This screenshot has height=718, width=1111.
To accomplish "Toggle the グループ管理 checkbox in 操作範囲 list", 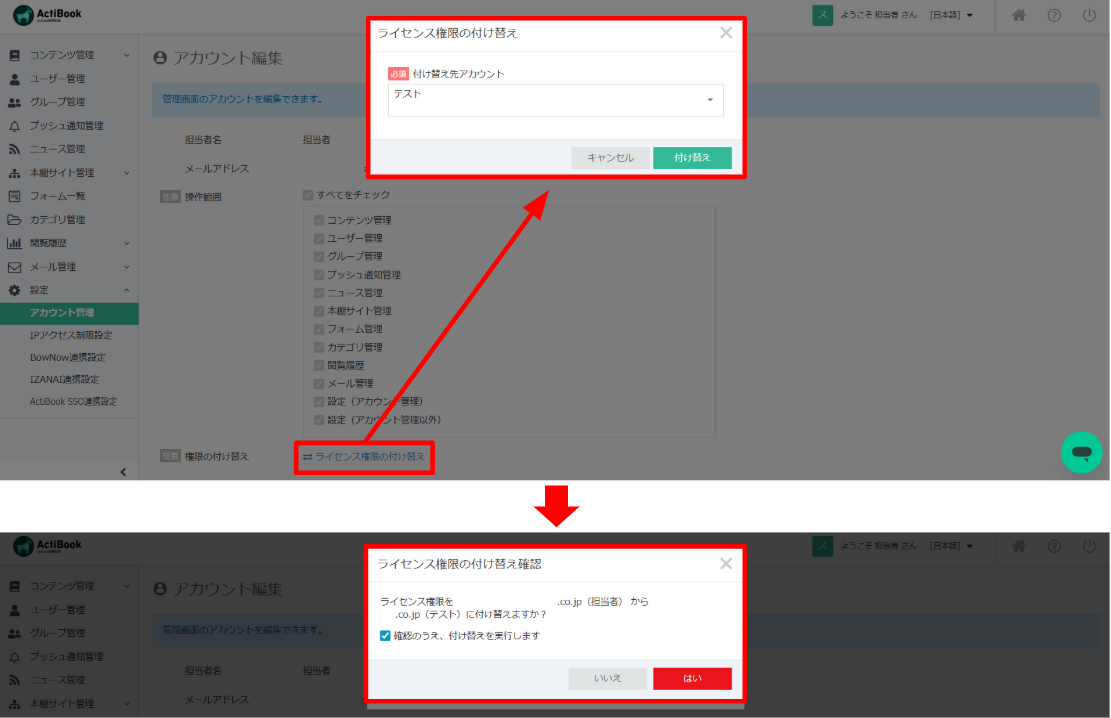I will tap(319, 257).
